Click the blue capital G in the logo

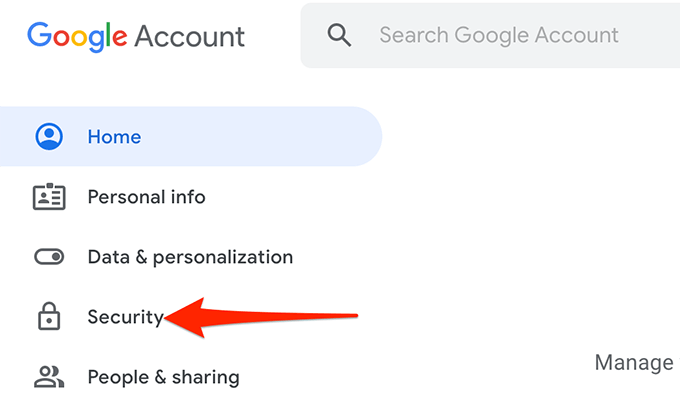click(40, 36)
